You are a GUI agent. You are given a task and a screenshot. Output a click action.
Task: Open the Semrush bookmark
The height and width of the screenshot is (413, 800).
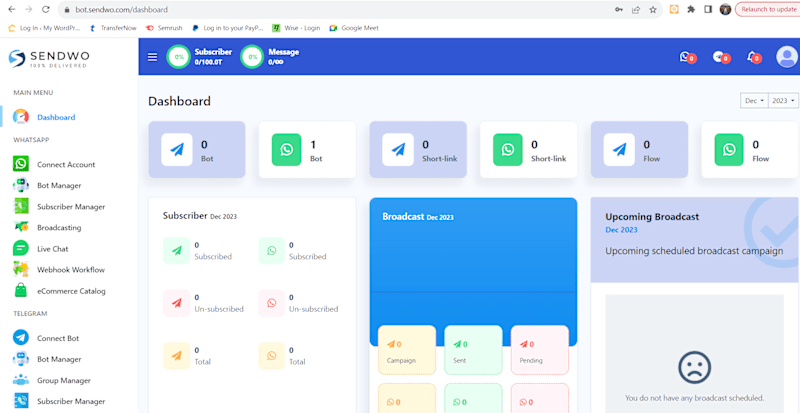[x=164, y=28]
